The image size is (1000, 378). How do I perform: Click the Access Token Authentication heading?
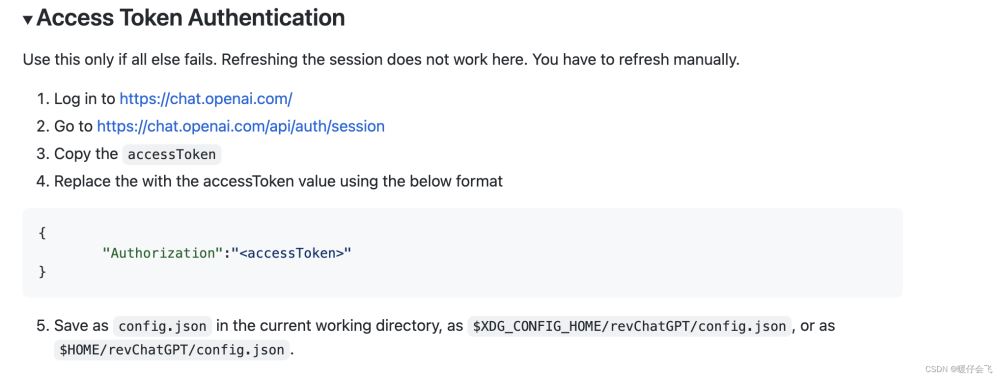tap(191, 18)
